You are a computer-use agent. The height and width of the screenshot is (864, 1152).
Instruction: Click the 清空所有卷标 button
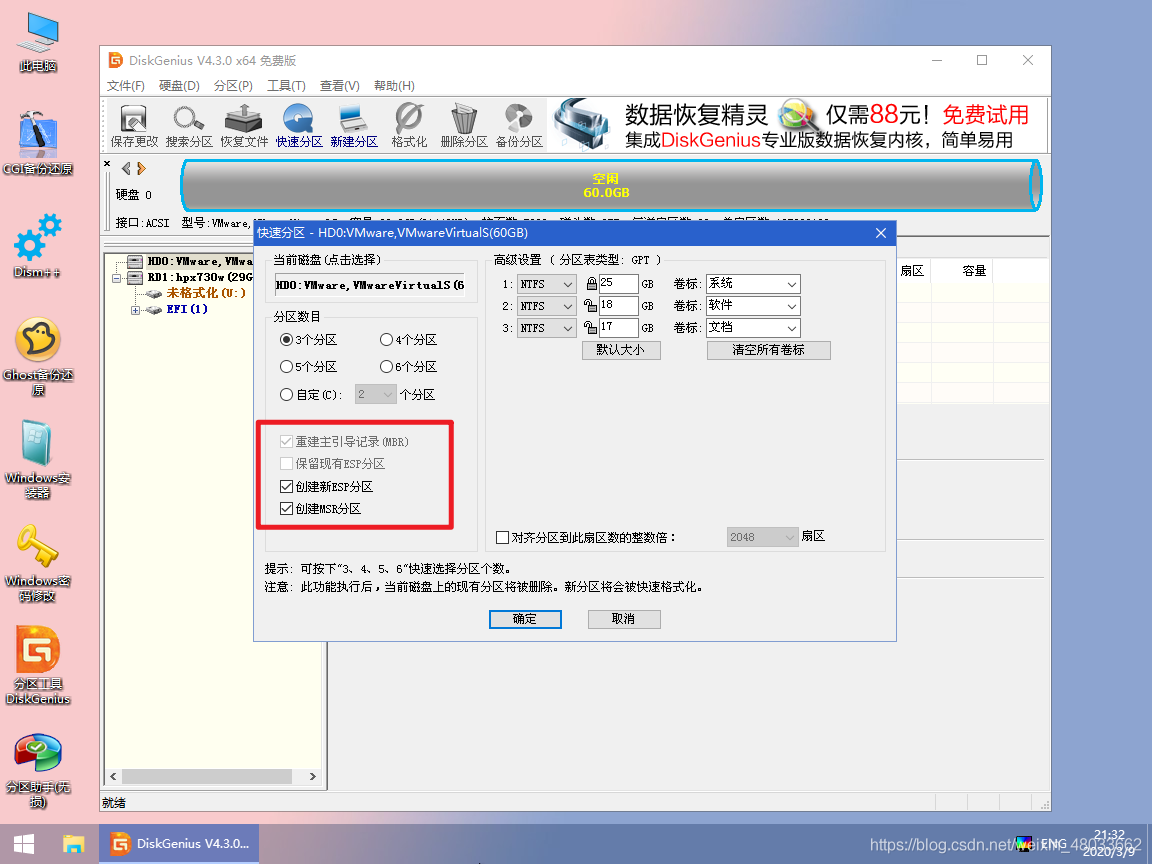[x=768, y=350]
